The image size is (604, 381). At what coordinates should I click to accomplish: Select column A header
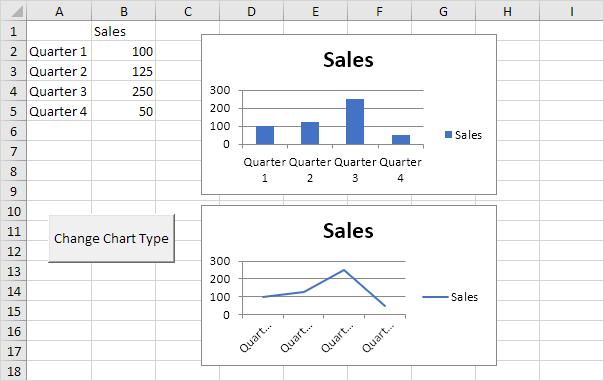pyautogui.click(x=59, y=11)
